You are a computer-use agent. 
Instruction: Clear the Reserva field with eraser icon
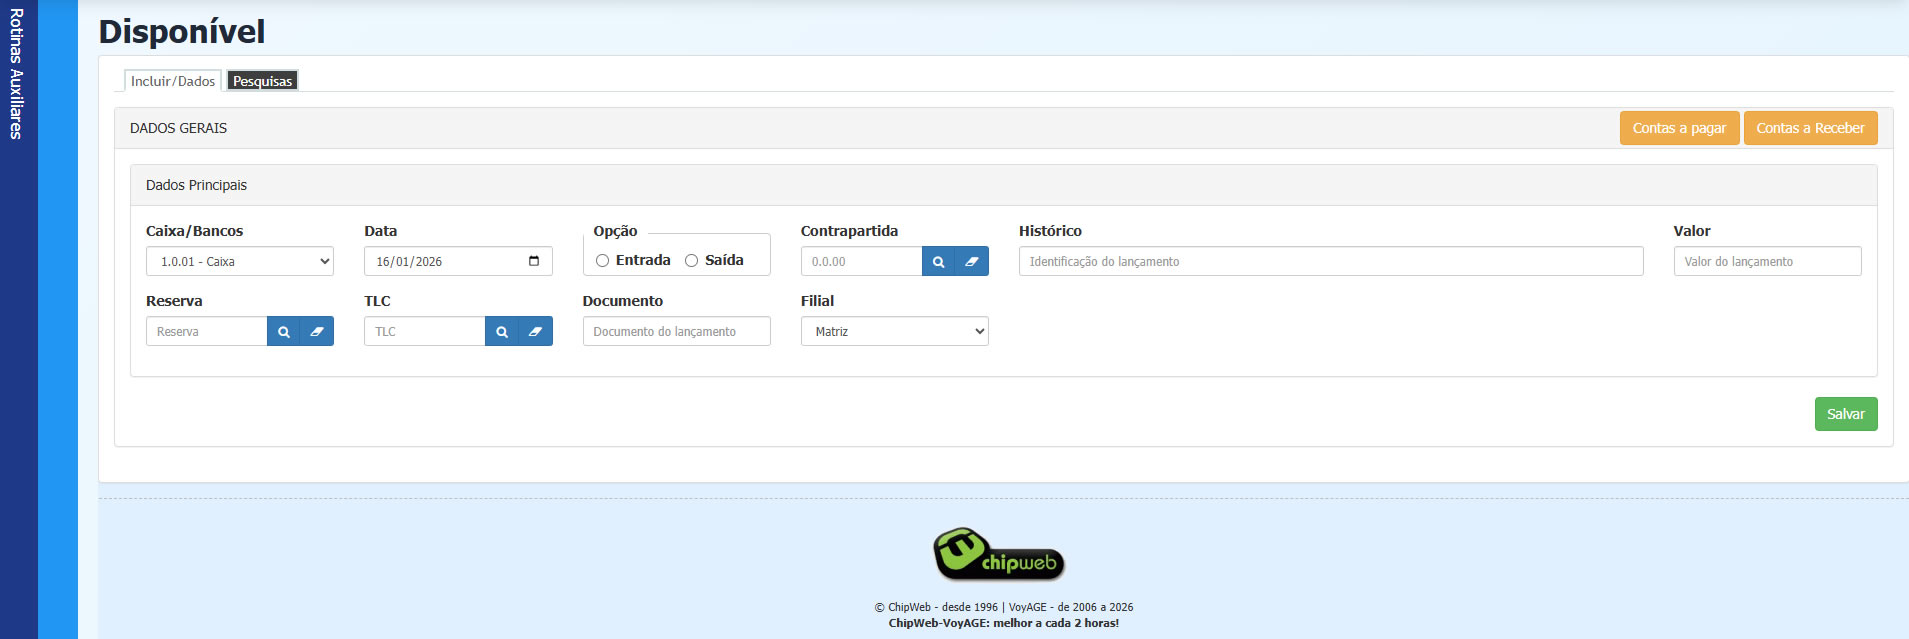point(317,332)
